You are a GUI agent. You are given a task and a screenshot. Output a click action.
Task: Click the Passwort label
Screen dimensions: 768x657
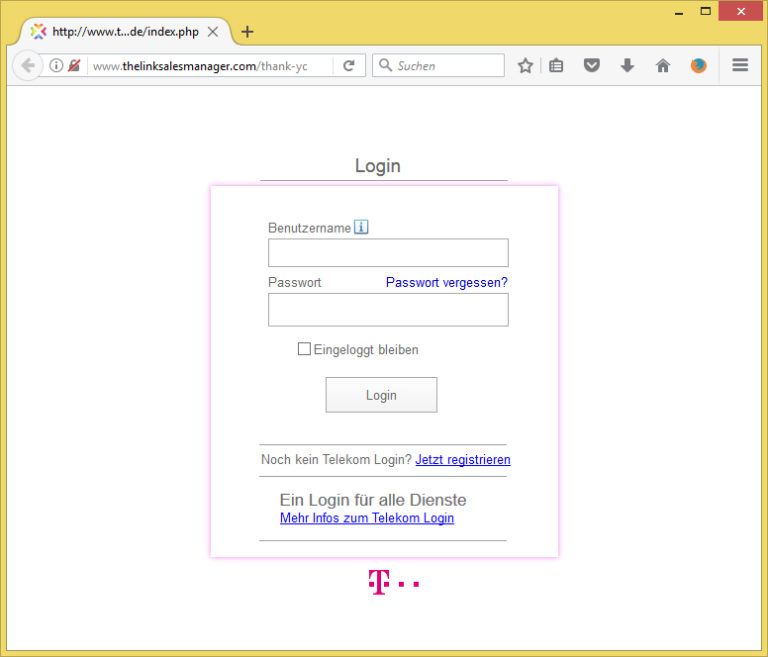(x=294, y=282)
